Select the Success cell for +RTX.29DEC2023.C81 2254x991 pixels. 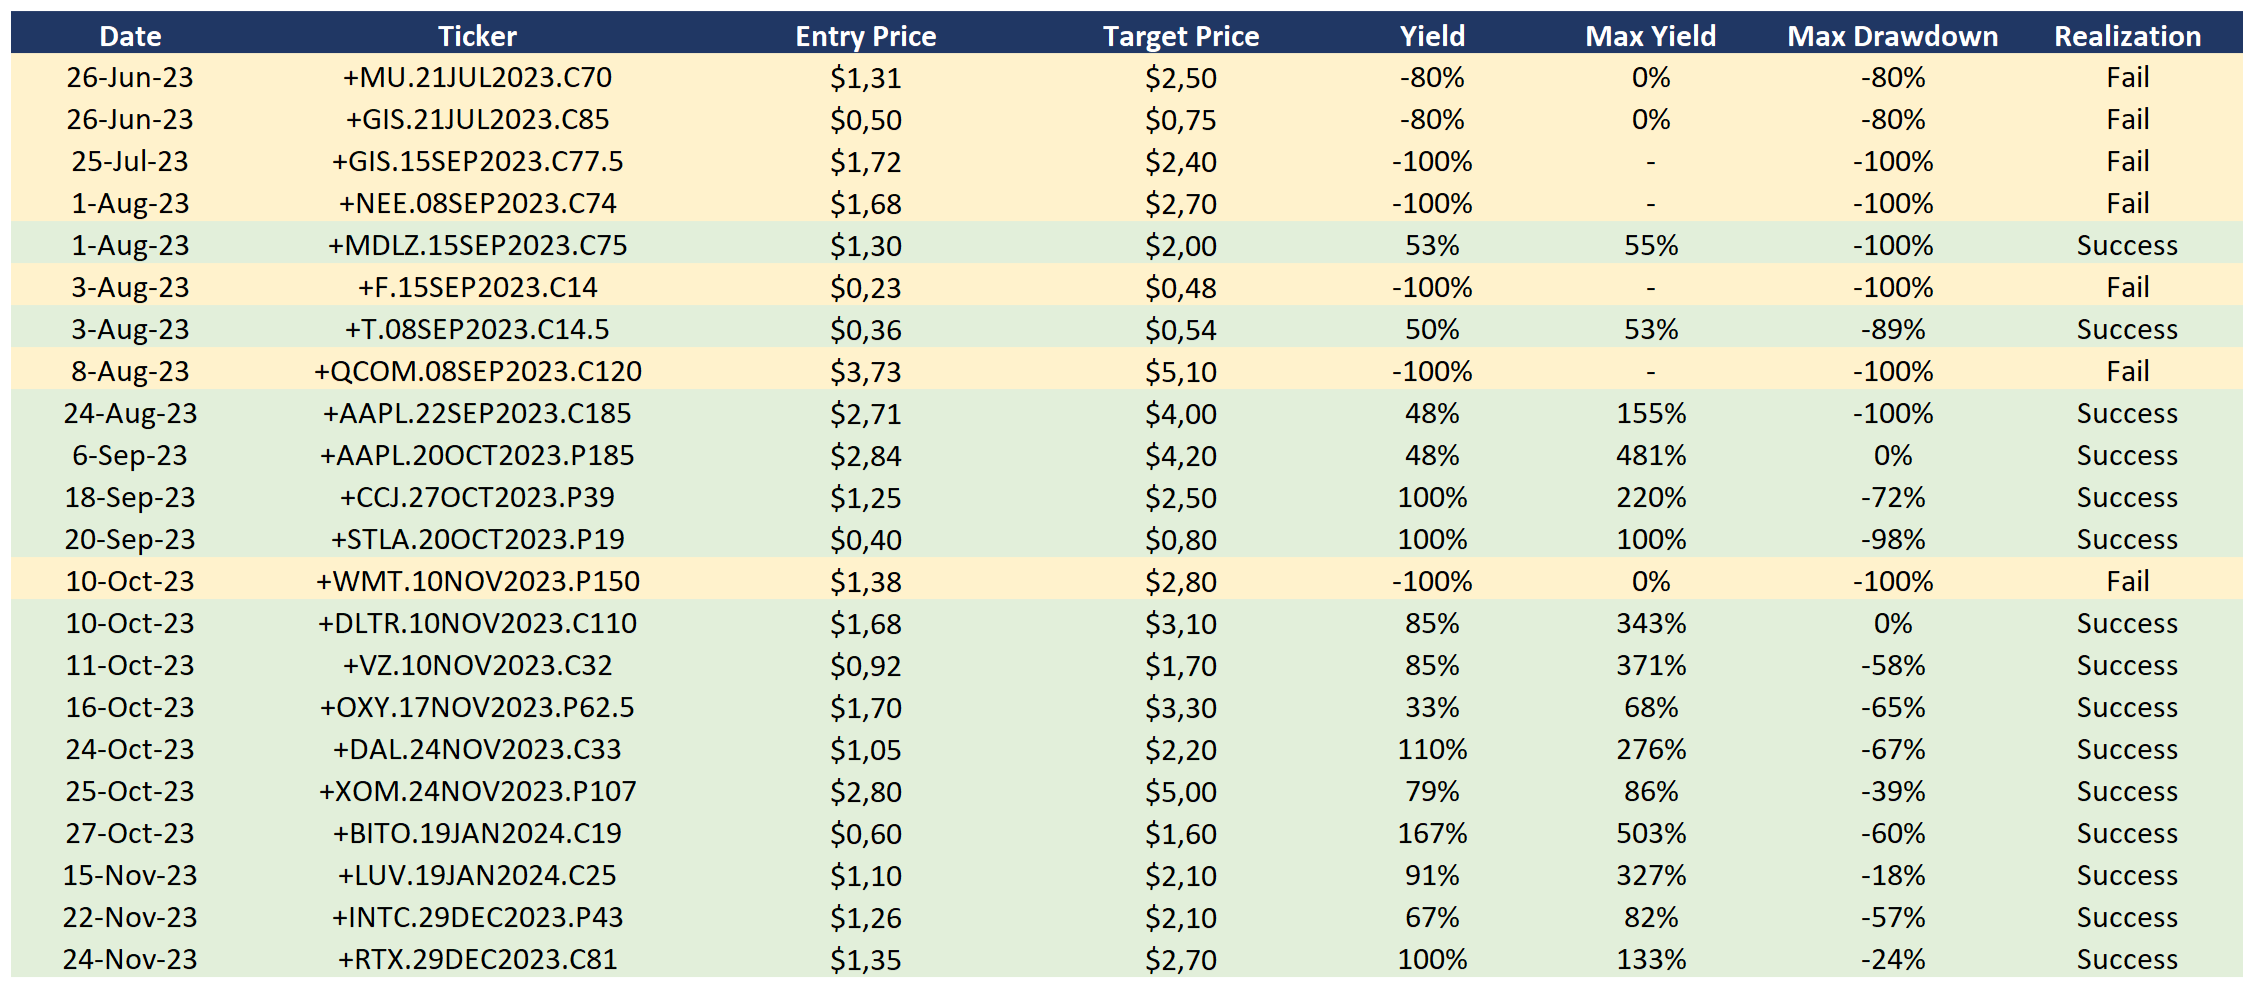2127,960
